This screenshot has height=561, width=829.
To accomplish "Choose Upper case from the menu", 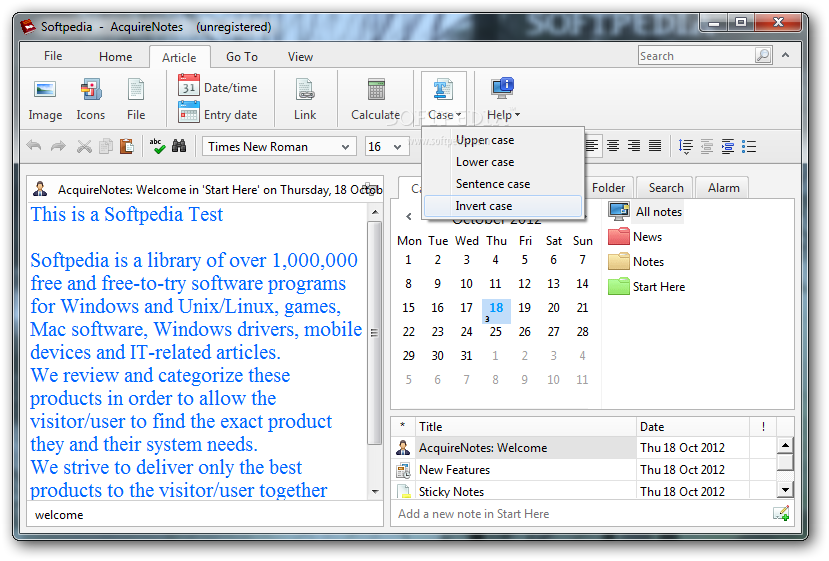I will (x=503, y=140).
